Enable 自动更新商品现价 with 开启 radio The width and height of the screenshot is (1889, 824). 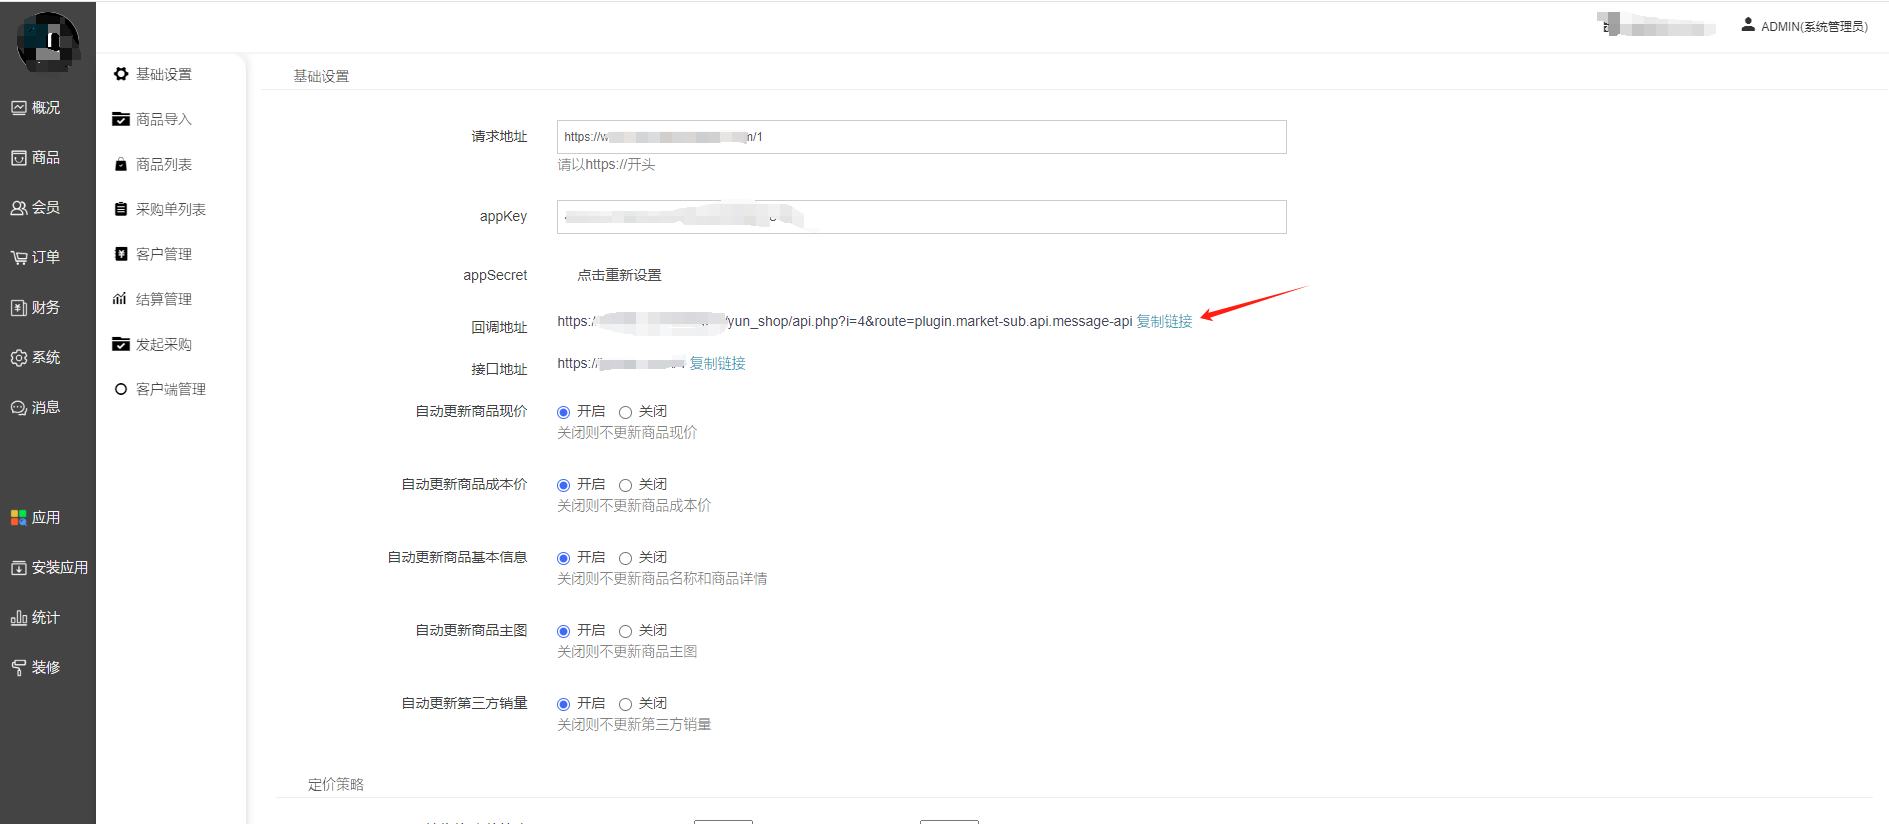(564, 412)
